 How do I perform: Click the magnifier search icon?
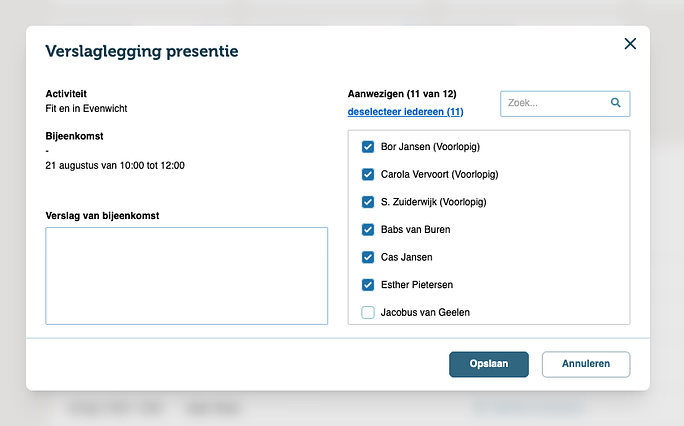coord(616,103)
